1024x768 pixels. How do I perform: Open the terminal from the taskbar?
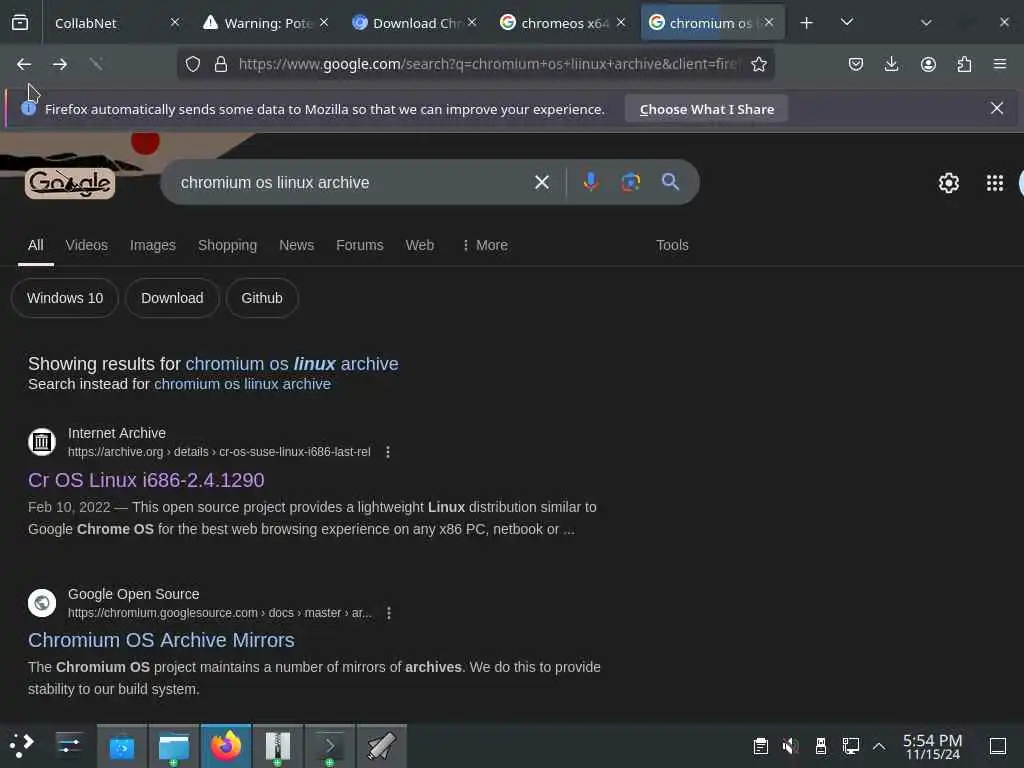tap(330, 746)
